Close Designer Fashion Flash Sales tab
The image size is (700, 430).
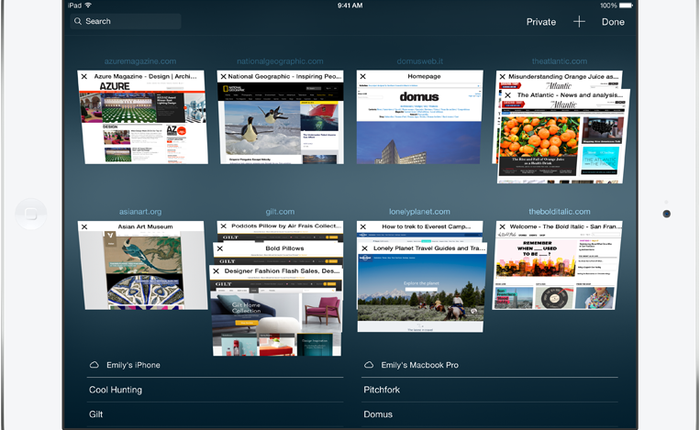(x=216, y=271)
